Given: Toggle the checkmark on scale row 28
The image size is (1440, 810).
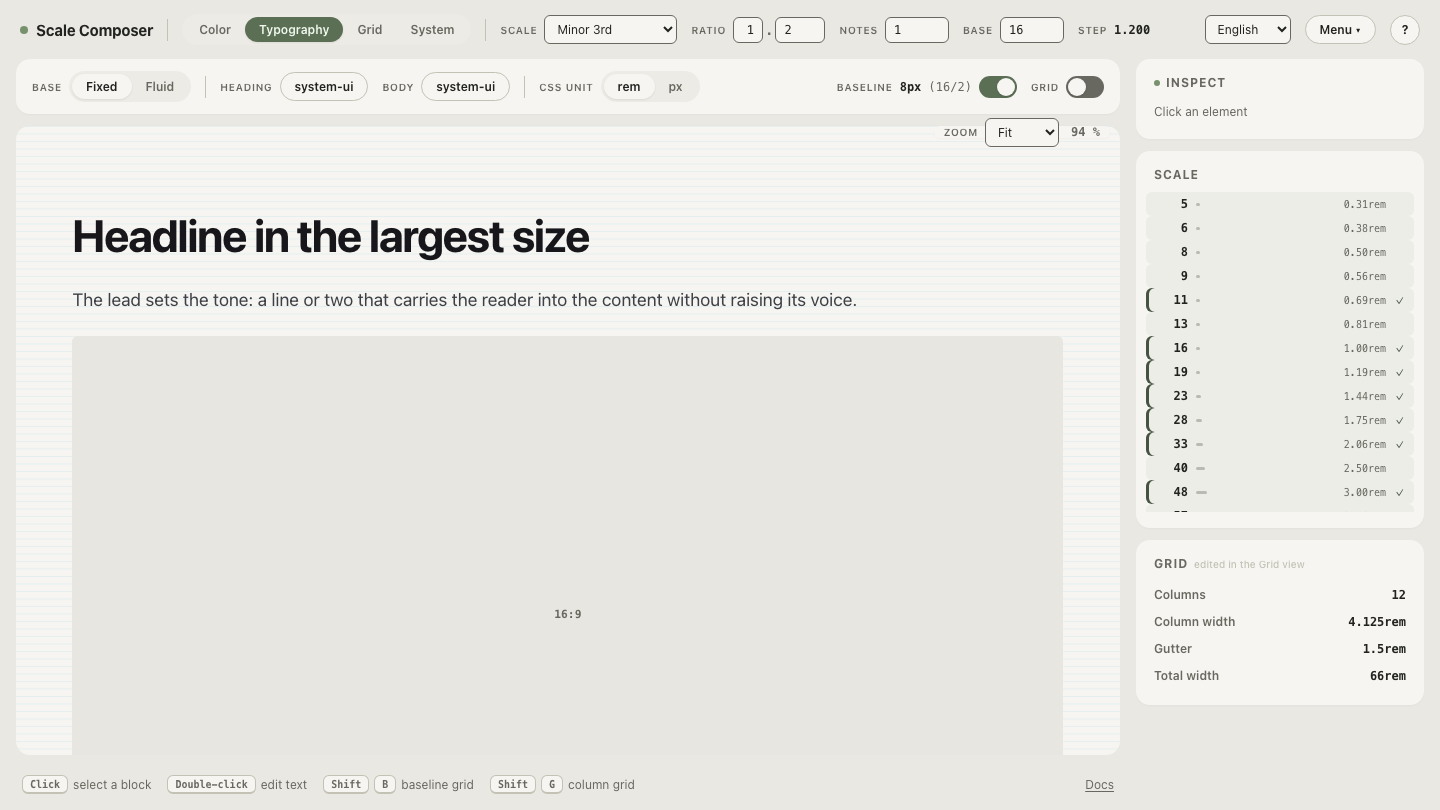Looking at the screenshot, I should [1400, 420].
